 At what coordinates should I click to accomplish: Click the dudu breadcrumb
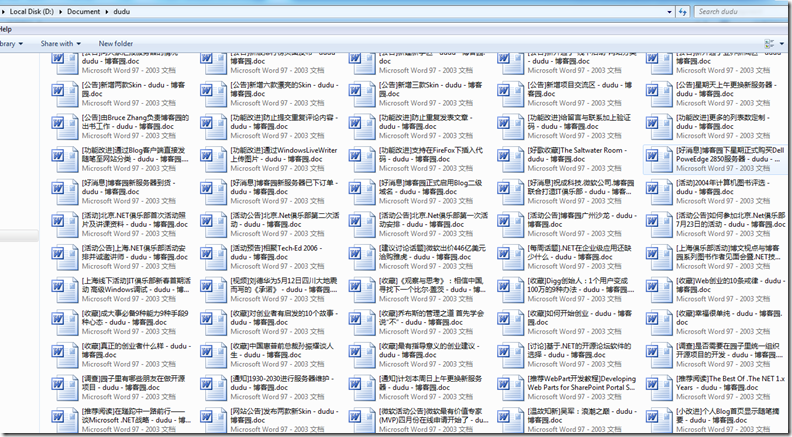121,12
